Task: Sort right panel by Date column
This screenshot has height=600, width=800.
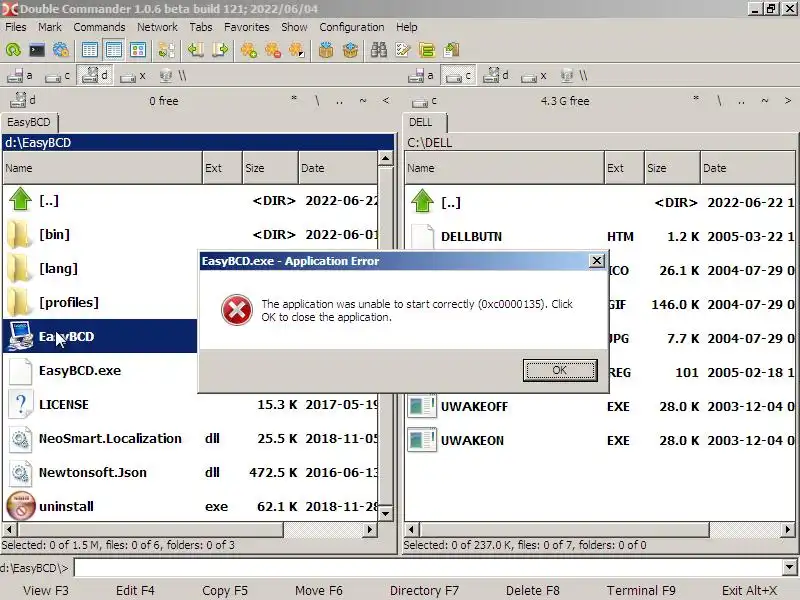Action: pyautogui.click(x=749, y=168)
